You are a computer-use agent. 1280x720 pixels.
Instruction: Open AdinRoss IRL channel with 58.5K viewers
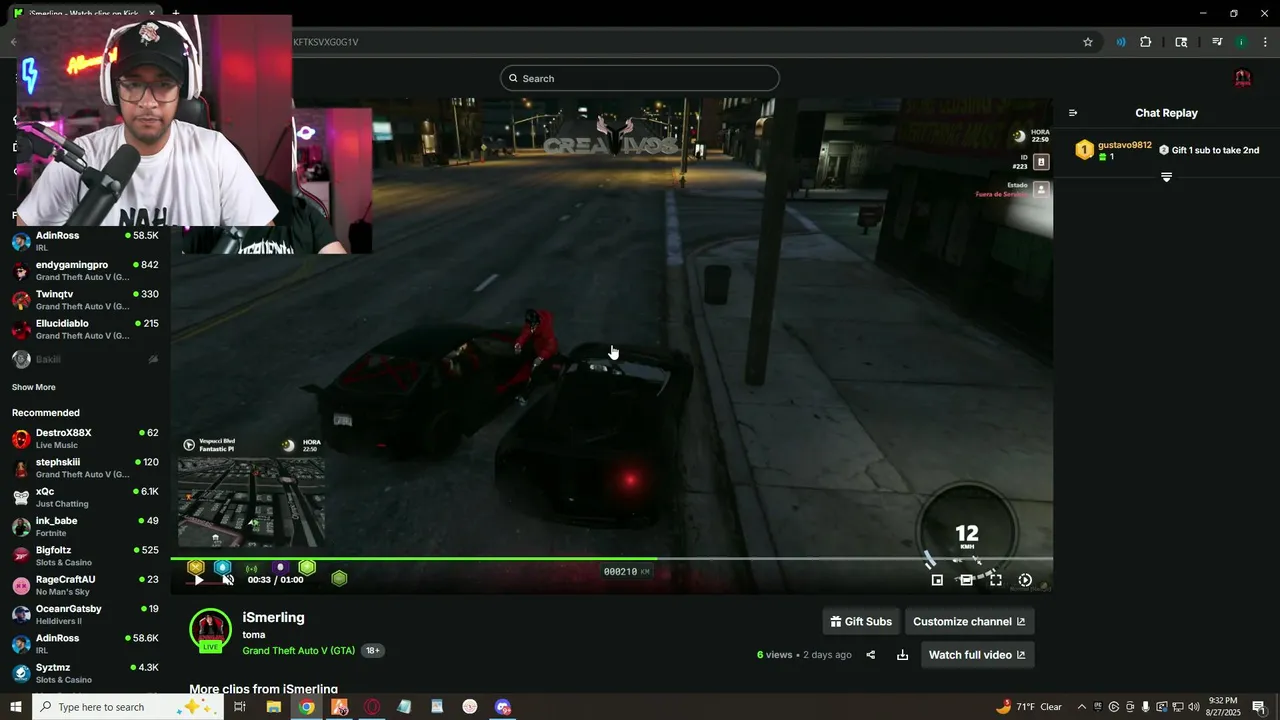coord(85,241)
